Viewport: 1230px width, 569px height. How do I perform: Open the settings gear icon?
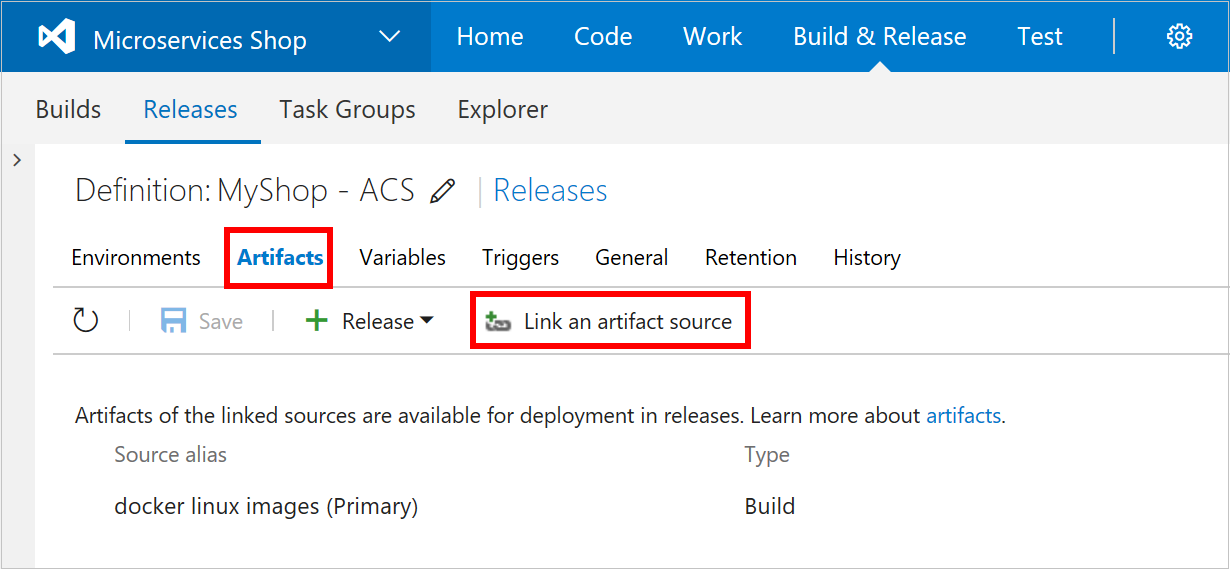coord(1179,37)
